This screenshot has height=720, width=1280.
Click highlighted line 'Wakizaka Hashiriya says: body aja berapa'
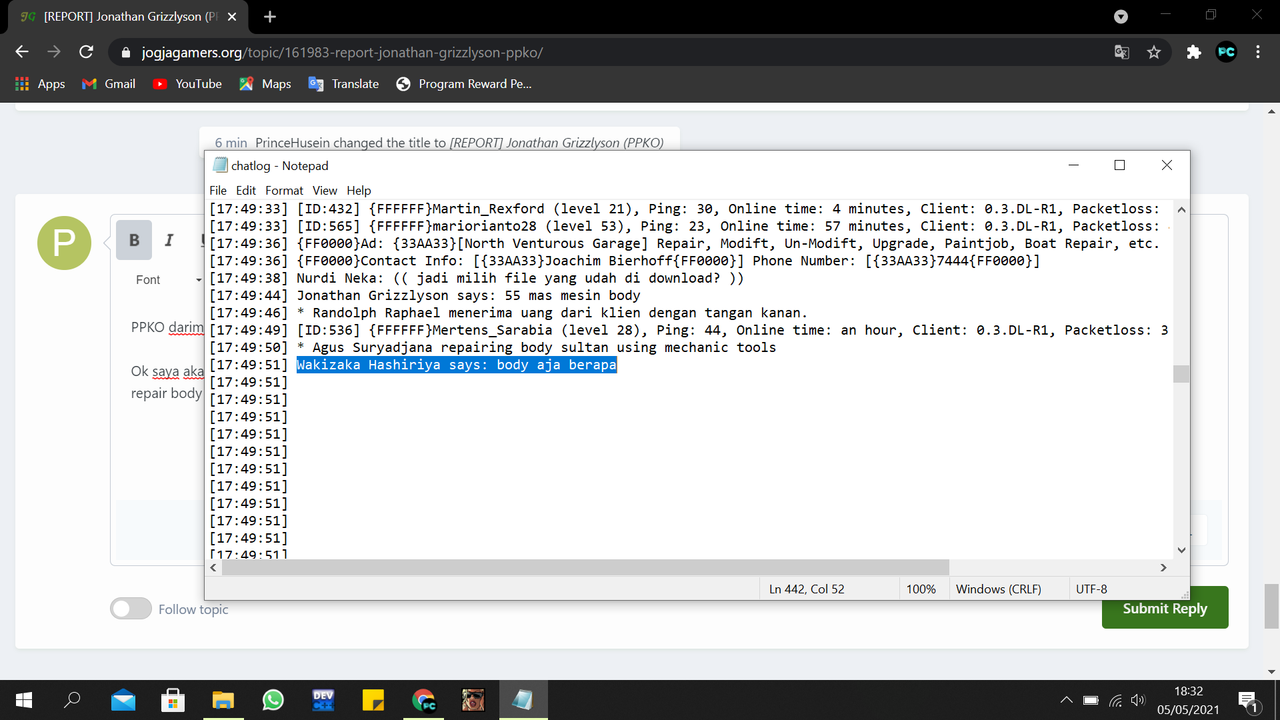coord(457,365)
